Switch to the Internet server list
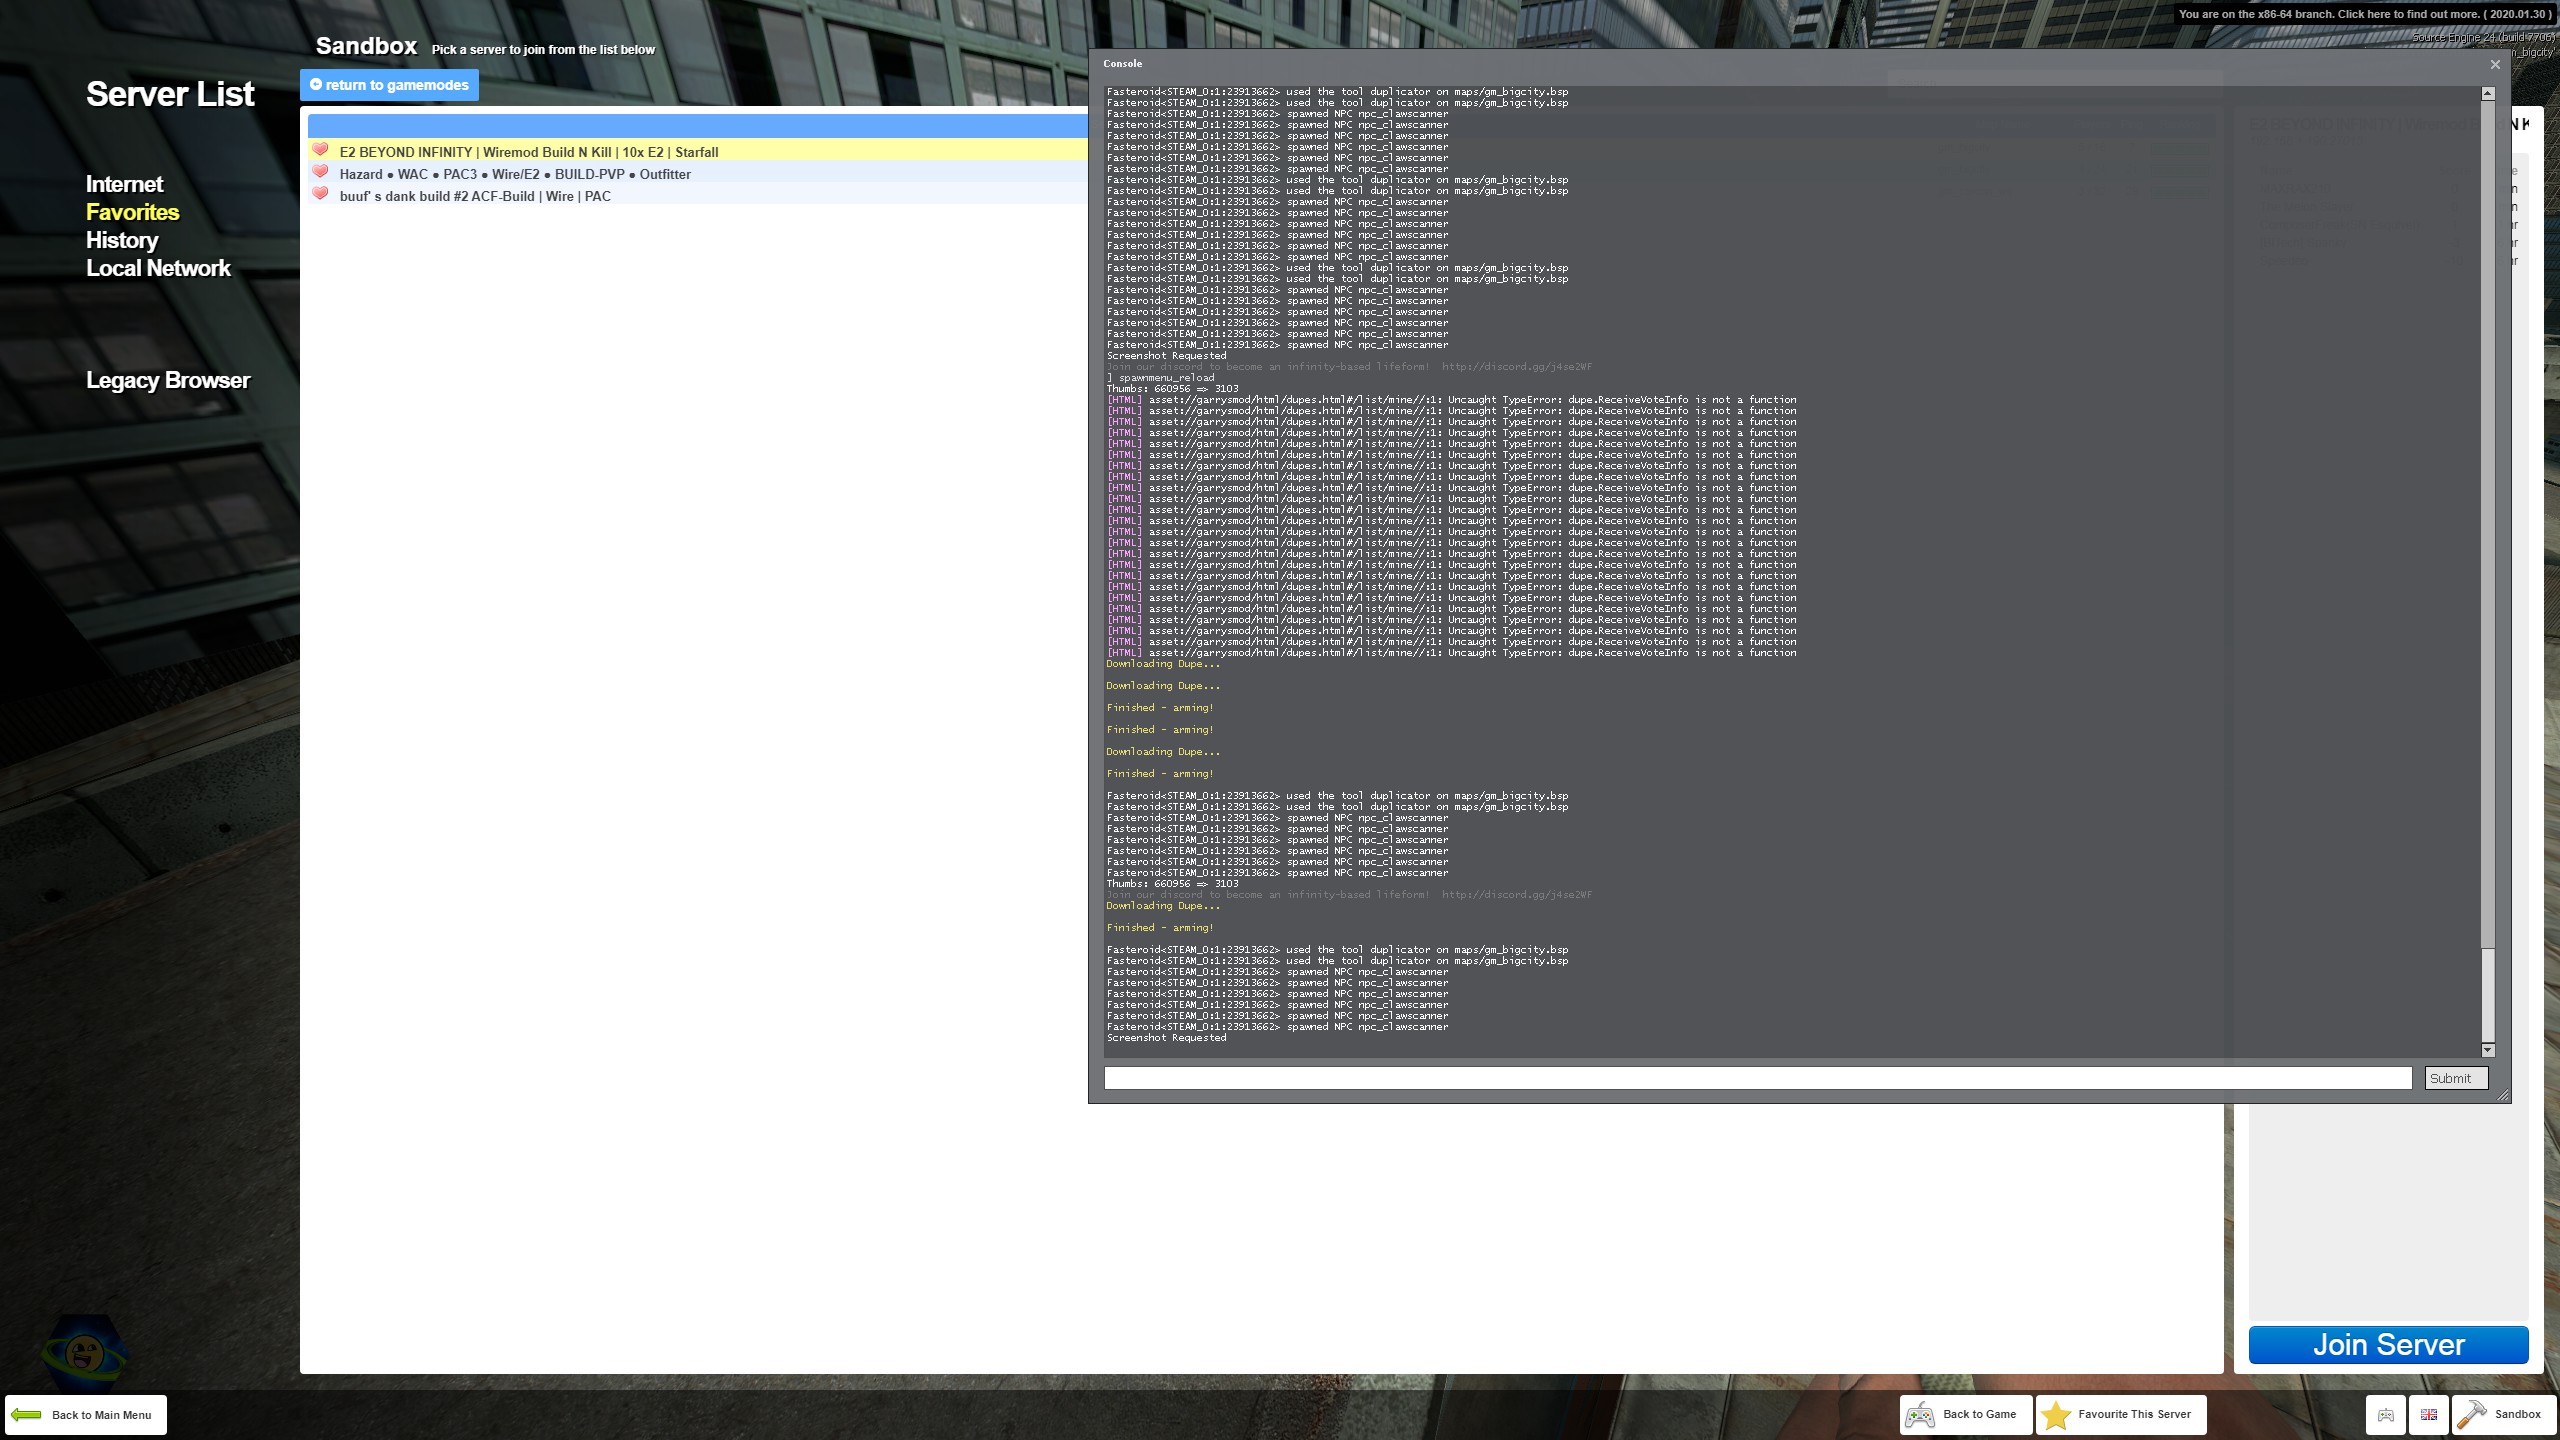The width and height of the screenshot is (2560, 1440). tap(124, 184)
